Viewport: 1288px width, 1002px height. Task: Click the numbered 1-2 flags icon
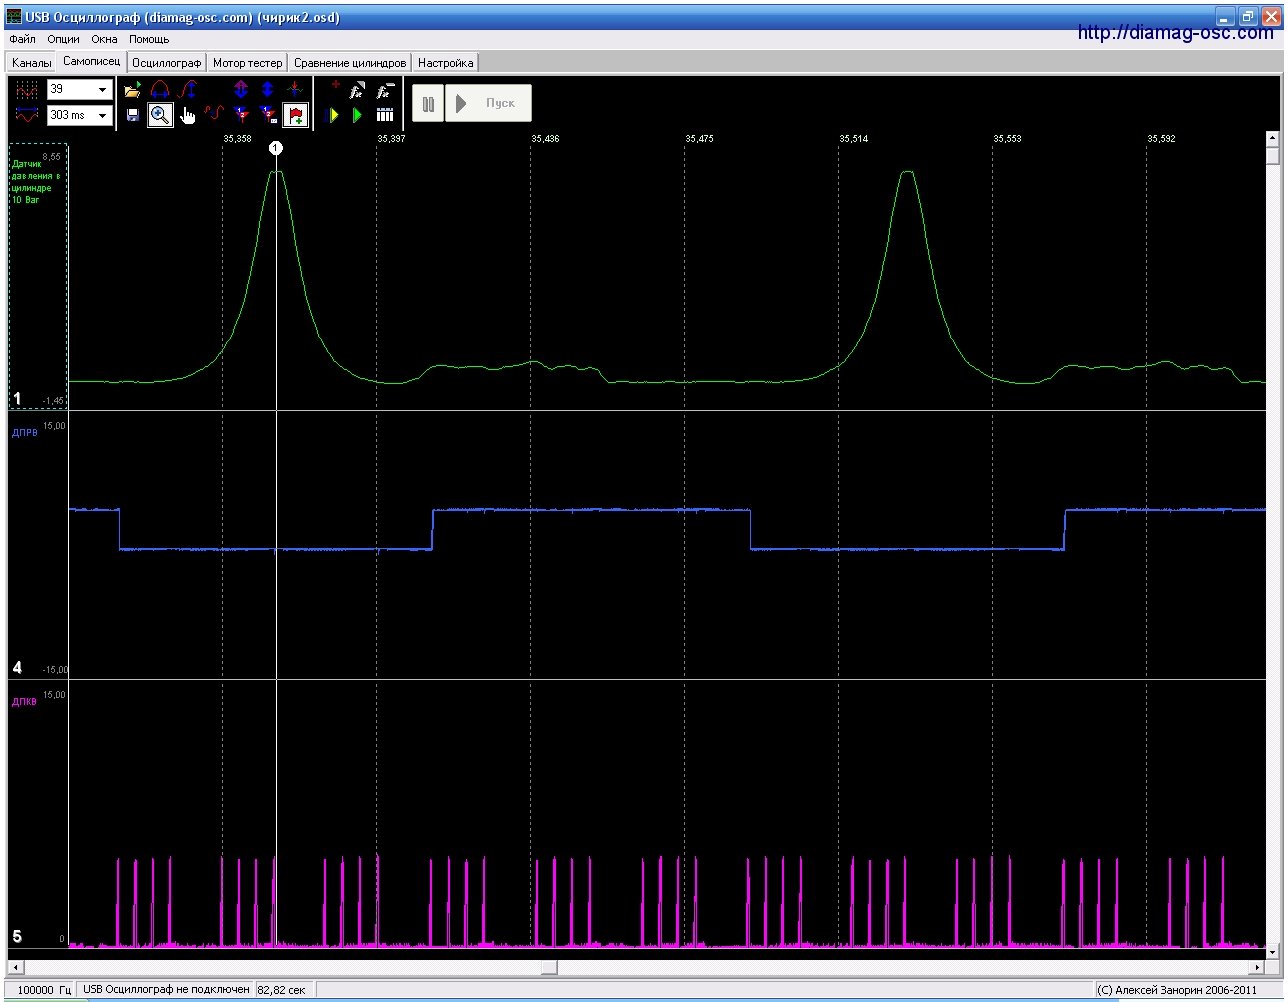241,115
